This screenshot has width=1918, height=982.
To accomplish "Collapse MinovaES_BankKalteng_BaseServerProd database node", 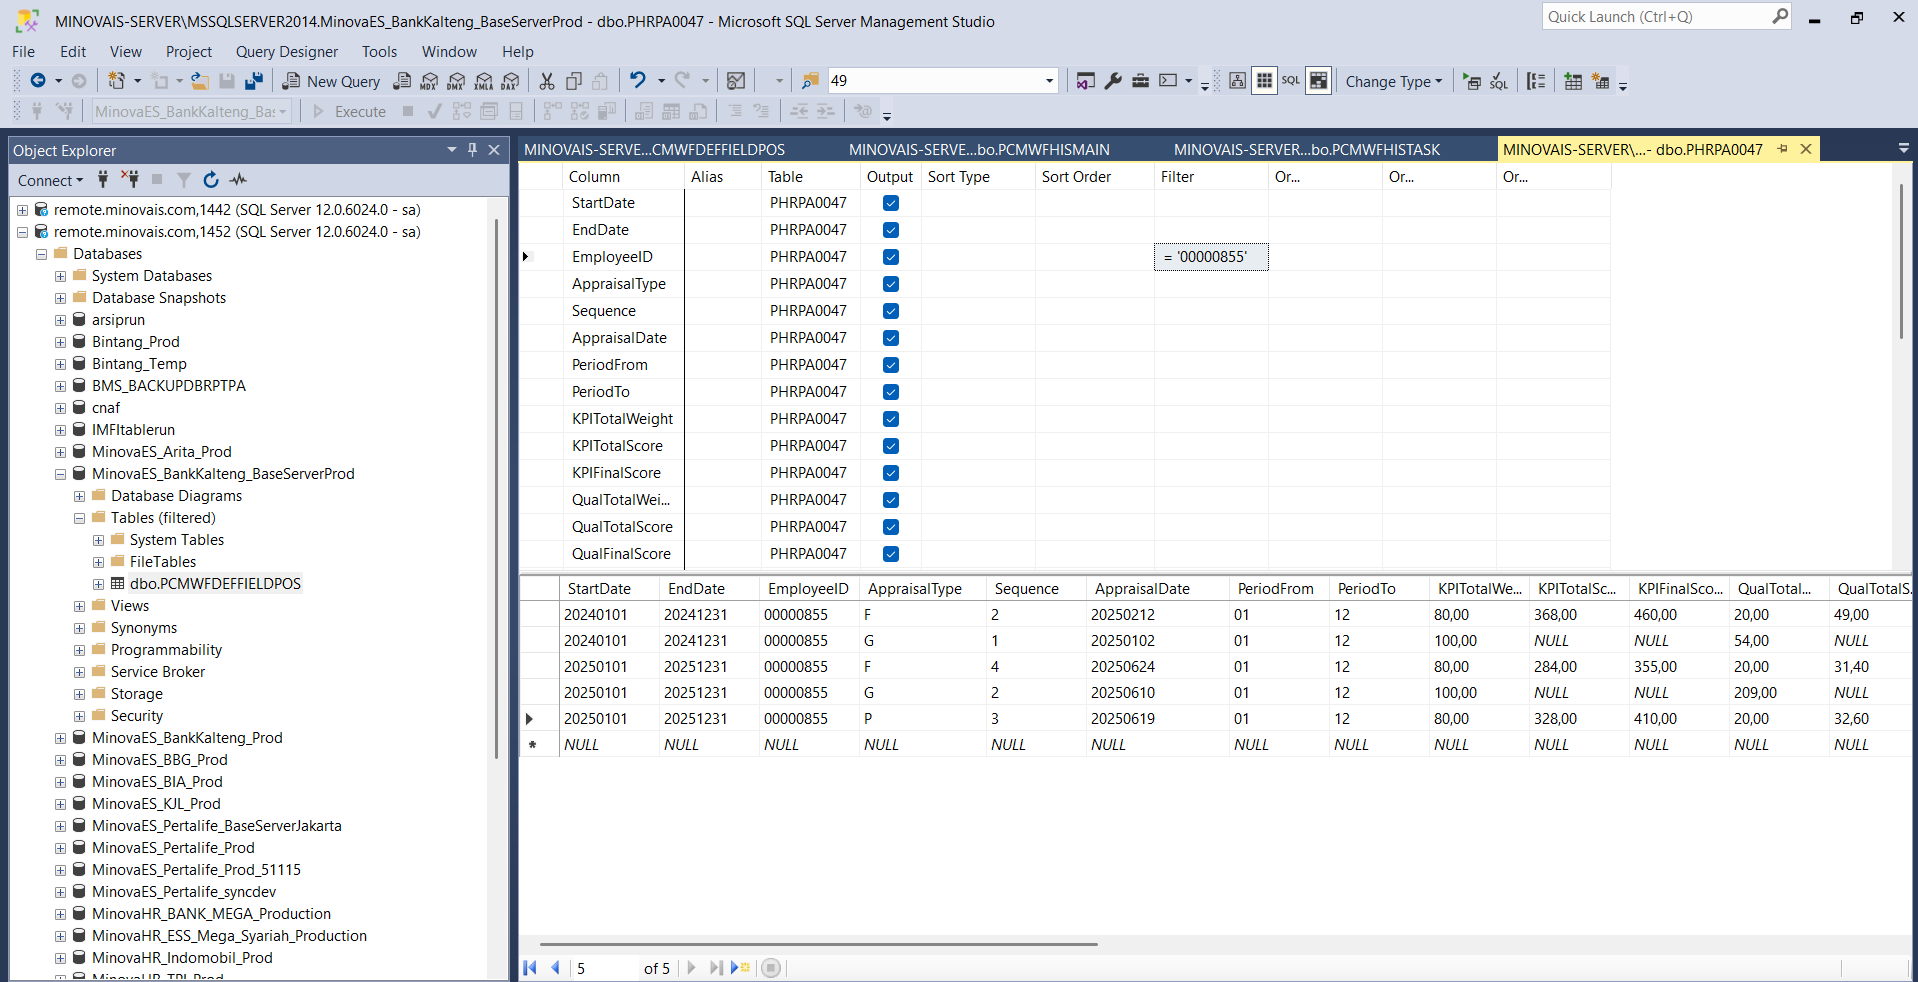I will click(60, 474).
